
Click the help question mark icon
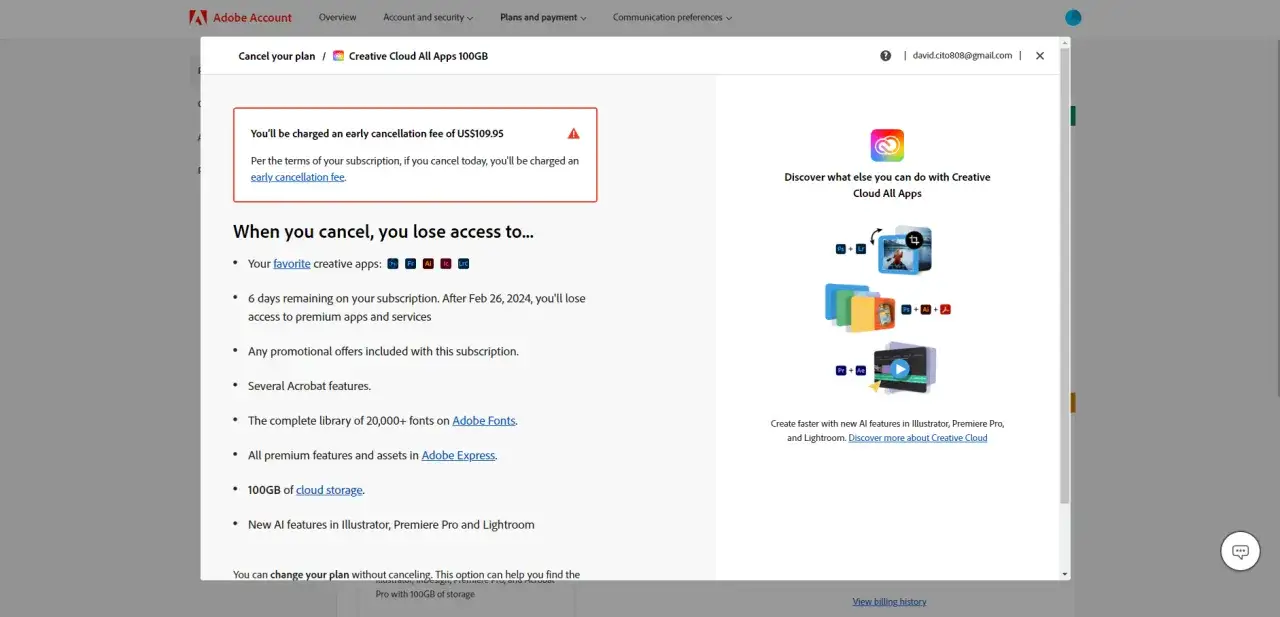pos(885,56)
